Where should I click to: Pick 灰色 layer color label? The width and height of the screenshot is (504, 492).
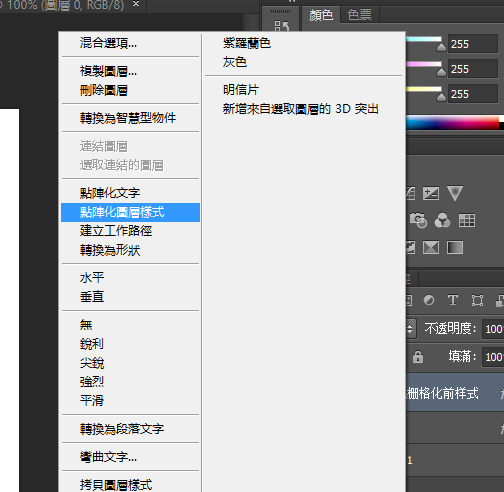(303, 62)
